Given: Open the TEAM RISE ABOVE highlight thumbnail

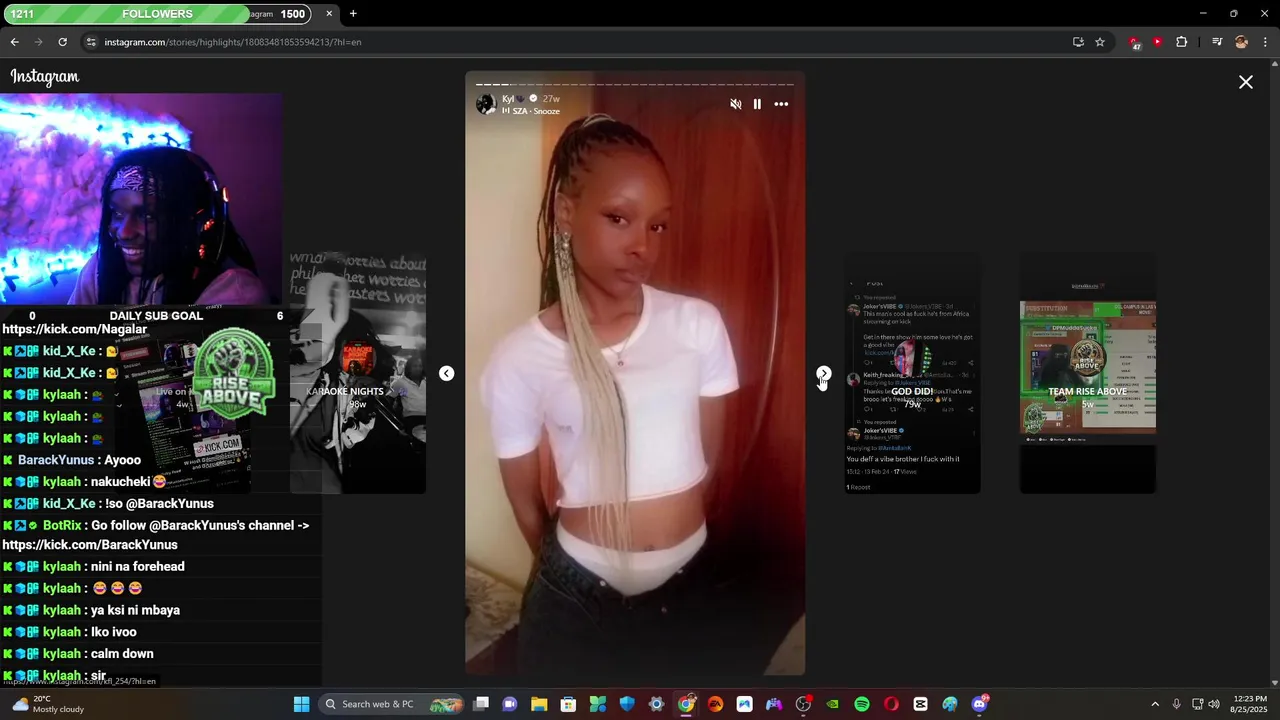Looking at the screenshot, I should coord(1088,373).
